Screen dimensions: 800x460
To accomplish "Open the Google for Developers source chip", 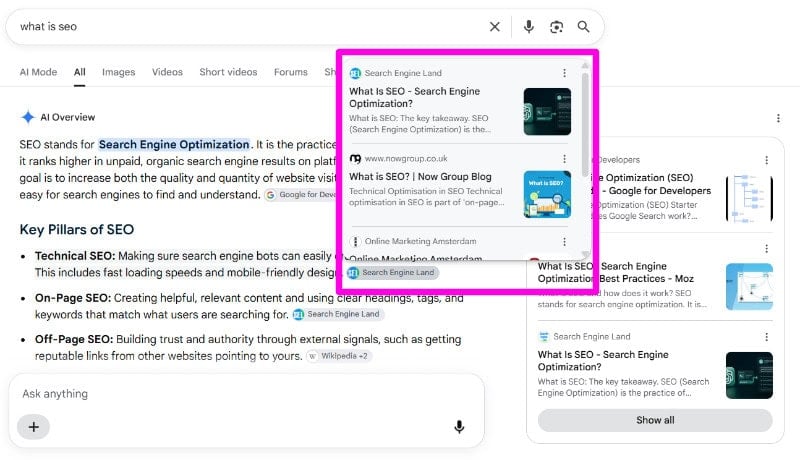I will pos(301,195).
